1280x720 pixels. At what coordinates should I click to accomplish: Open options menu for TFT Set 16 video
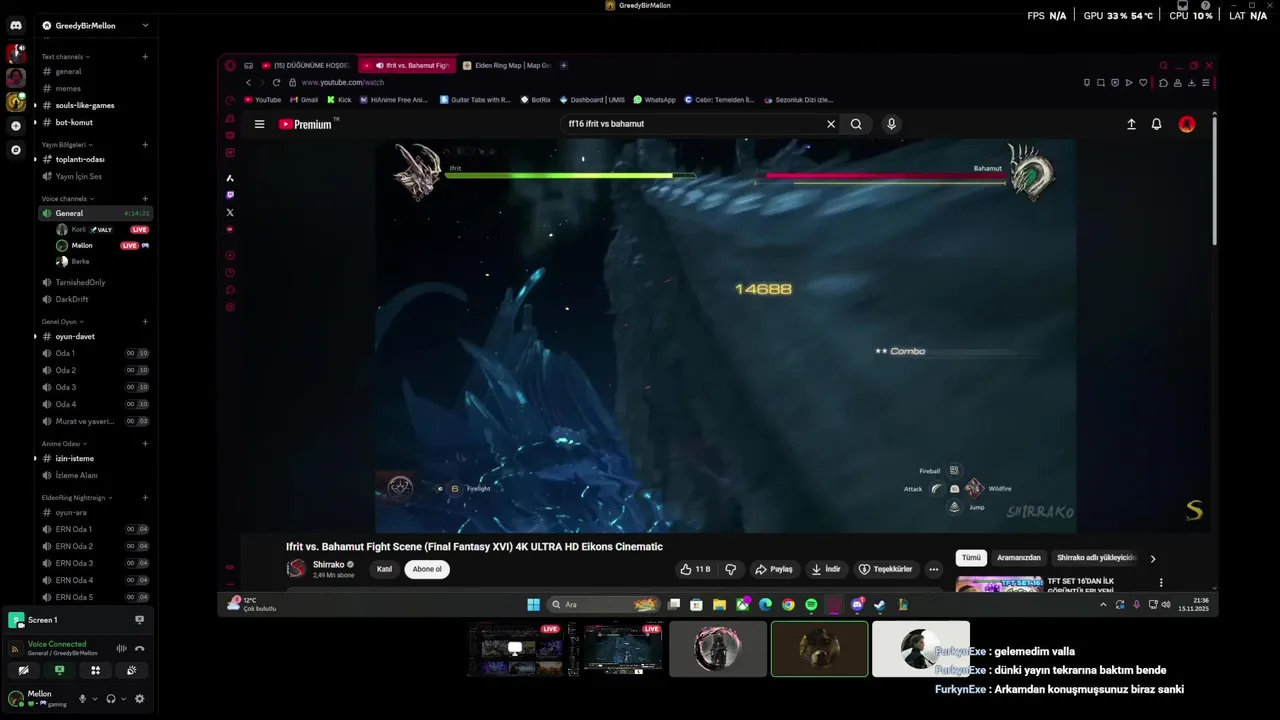(x=1161, y=582)
